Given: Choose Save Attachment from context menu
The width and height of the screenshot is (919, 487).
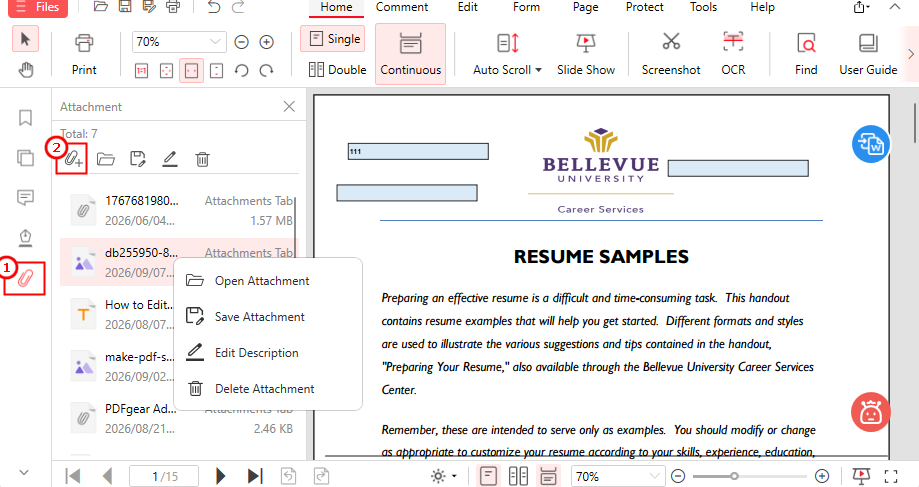Looking at the screenshot, I should [x=268, y=316].
